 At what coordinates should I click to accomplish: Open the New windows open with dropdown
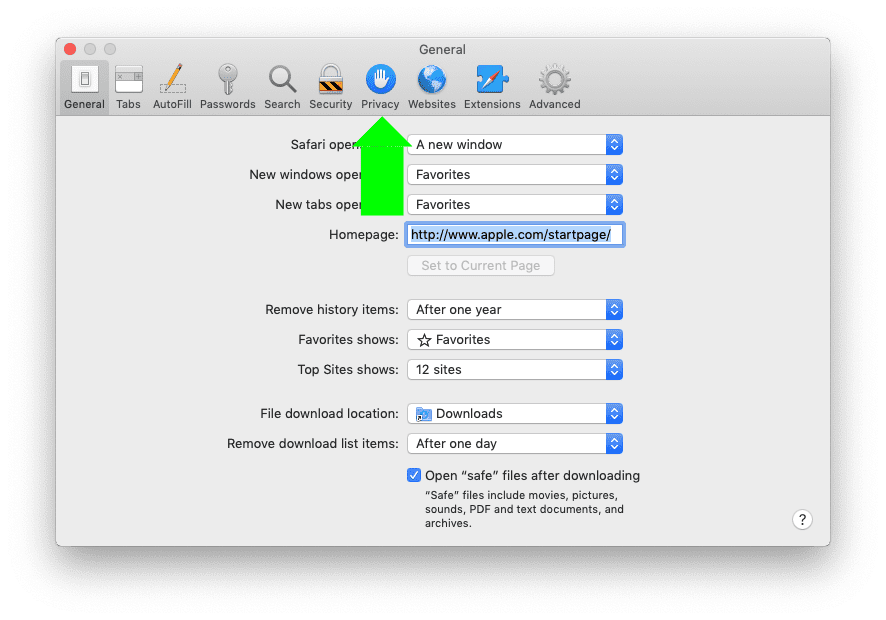515,175
